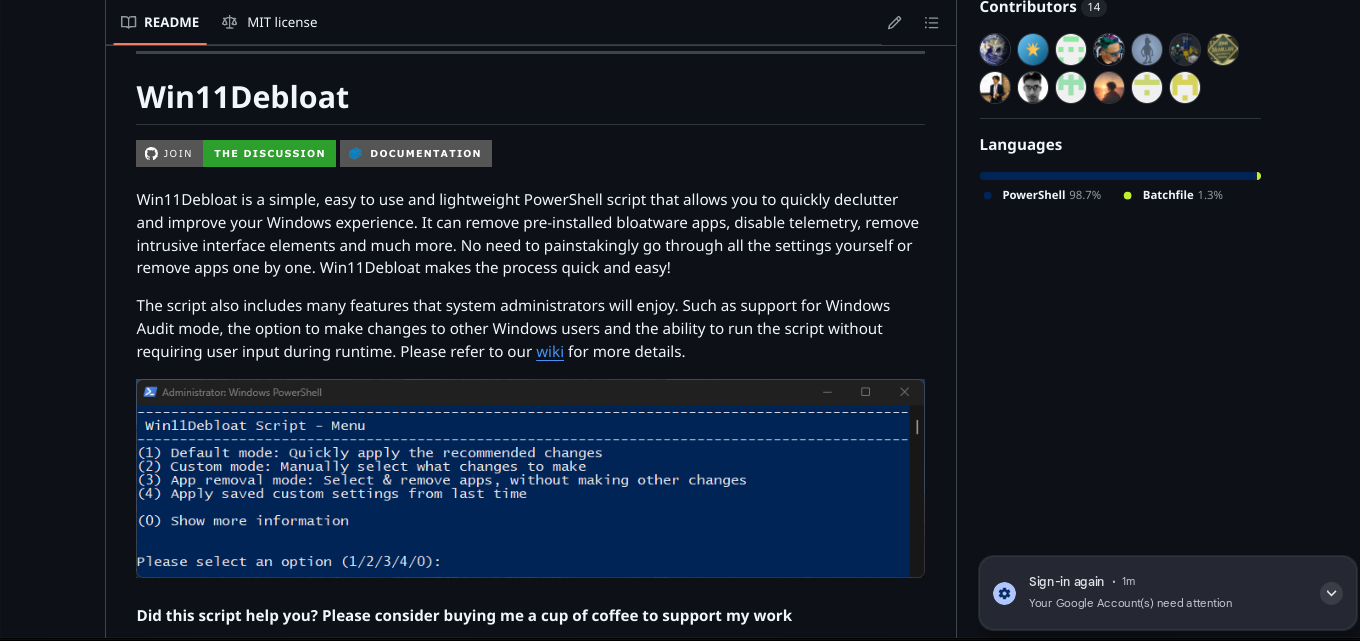Viewport: 1360px width, 641px height.
Task: Open the README outline list icon
Action: (x=931, y=22)
